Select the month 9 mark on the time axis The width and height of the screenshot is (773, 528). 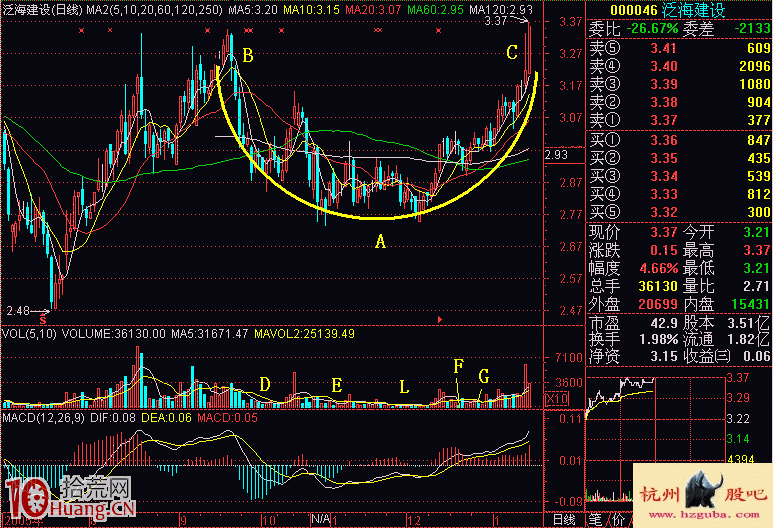183,520
